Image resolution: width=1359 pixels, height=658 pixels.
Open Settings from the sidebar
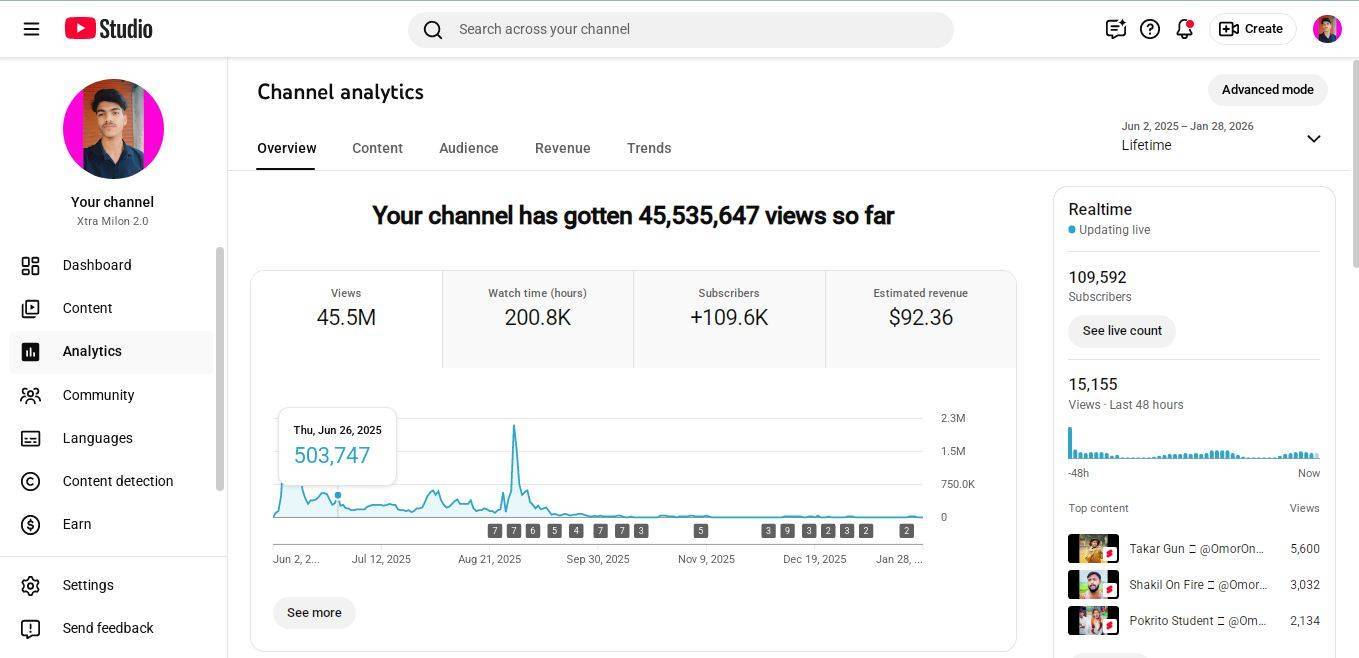[88, 585]
